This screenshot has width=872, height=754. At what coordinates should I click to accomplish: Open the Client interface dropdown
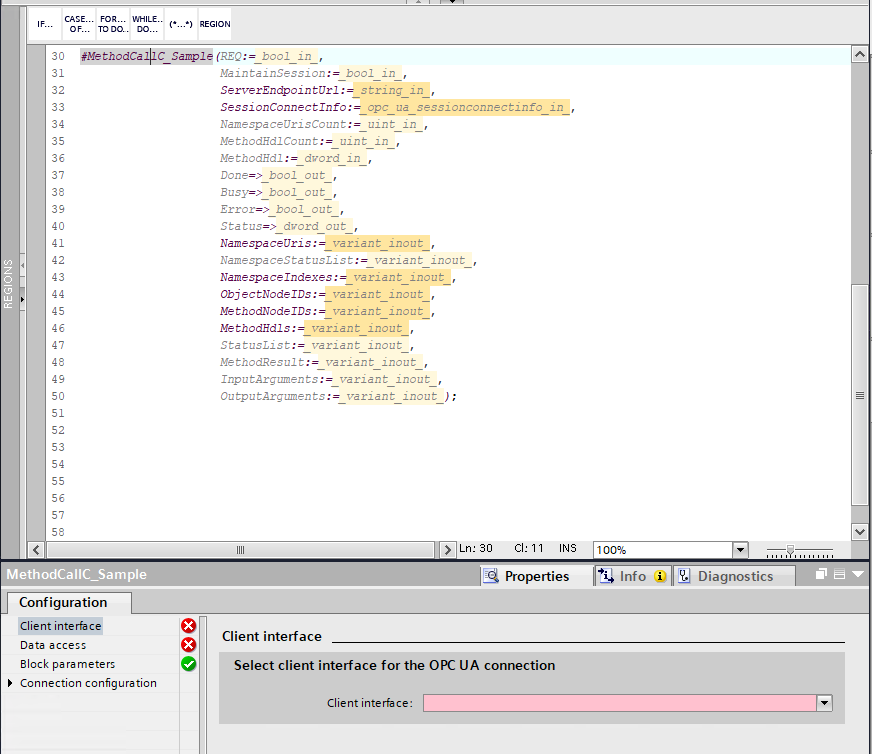[824, 703]
